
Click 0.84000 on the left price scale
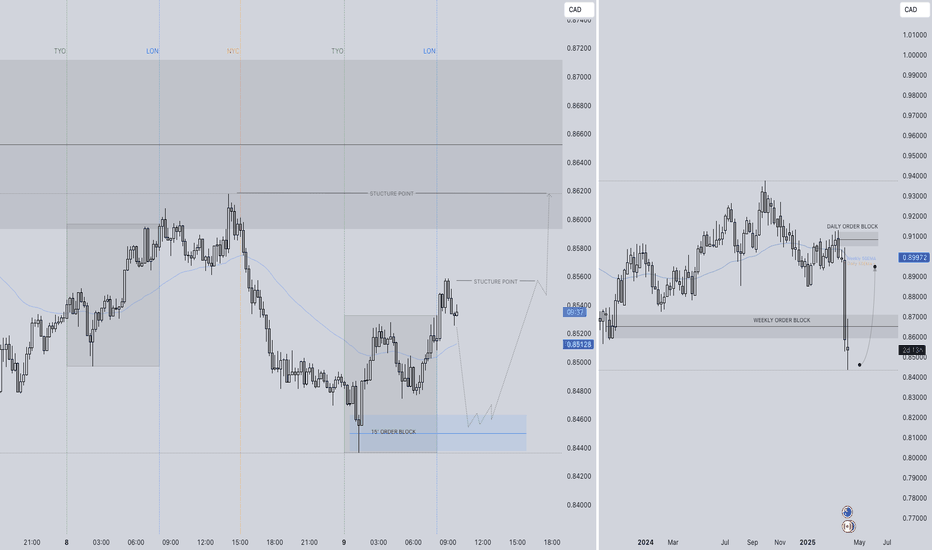(579, 505)
